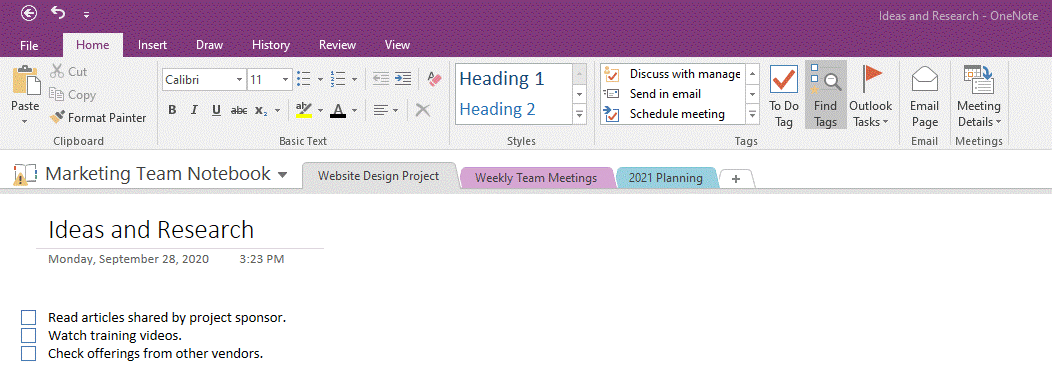Expand highlight color arrow
The image size is (1052, 387).
(x=320, y=110)
